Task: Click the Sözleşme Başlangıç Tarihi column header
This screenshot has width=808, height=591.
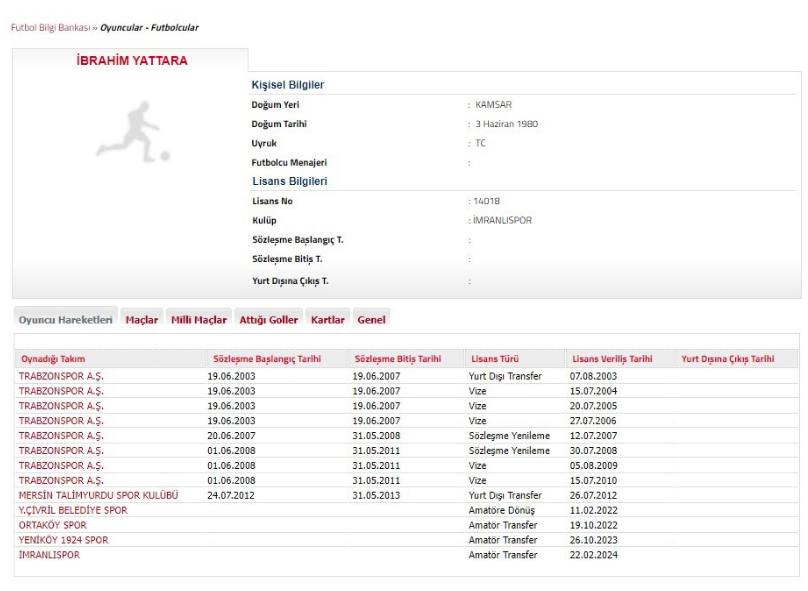Action: point(267,359)
